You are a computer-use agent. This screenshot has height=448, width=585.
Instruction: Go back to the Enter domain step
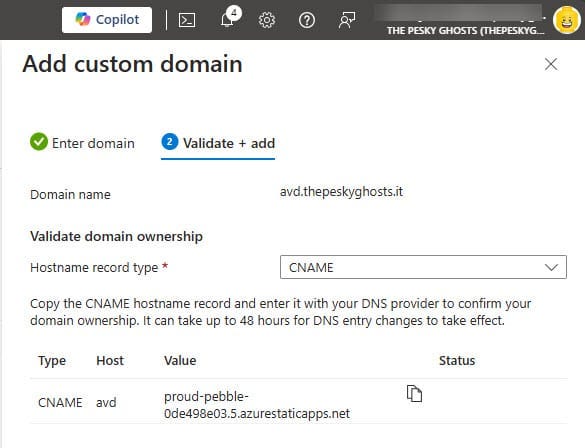(x=82, y=143)
